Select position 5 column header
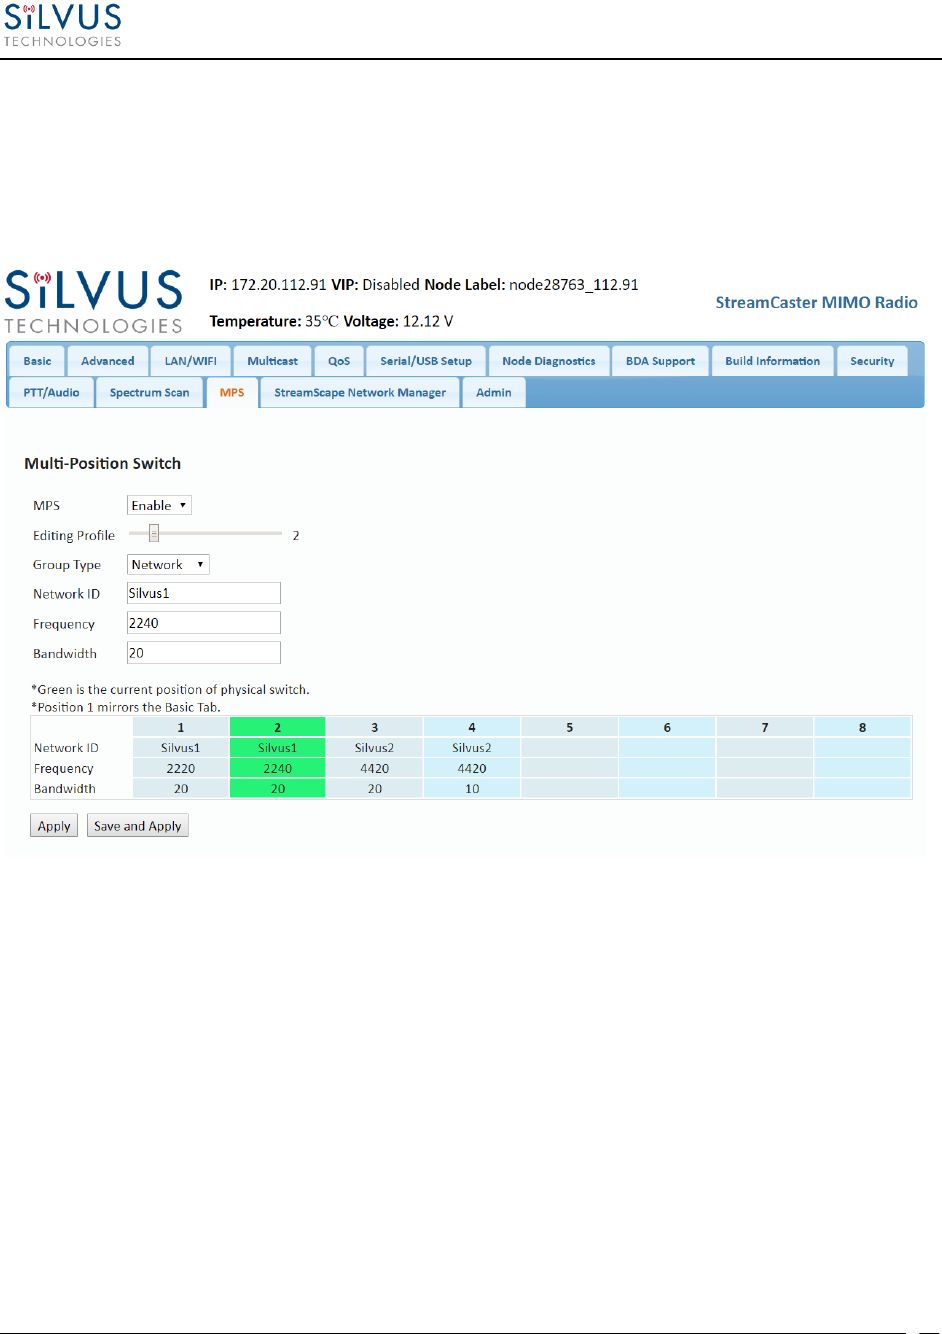The height and width of the screenshot is (1334, 942). [570, 727]
